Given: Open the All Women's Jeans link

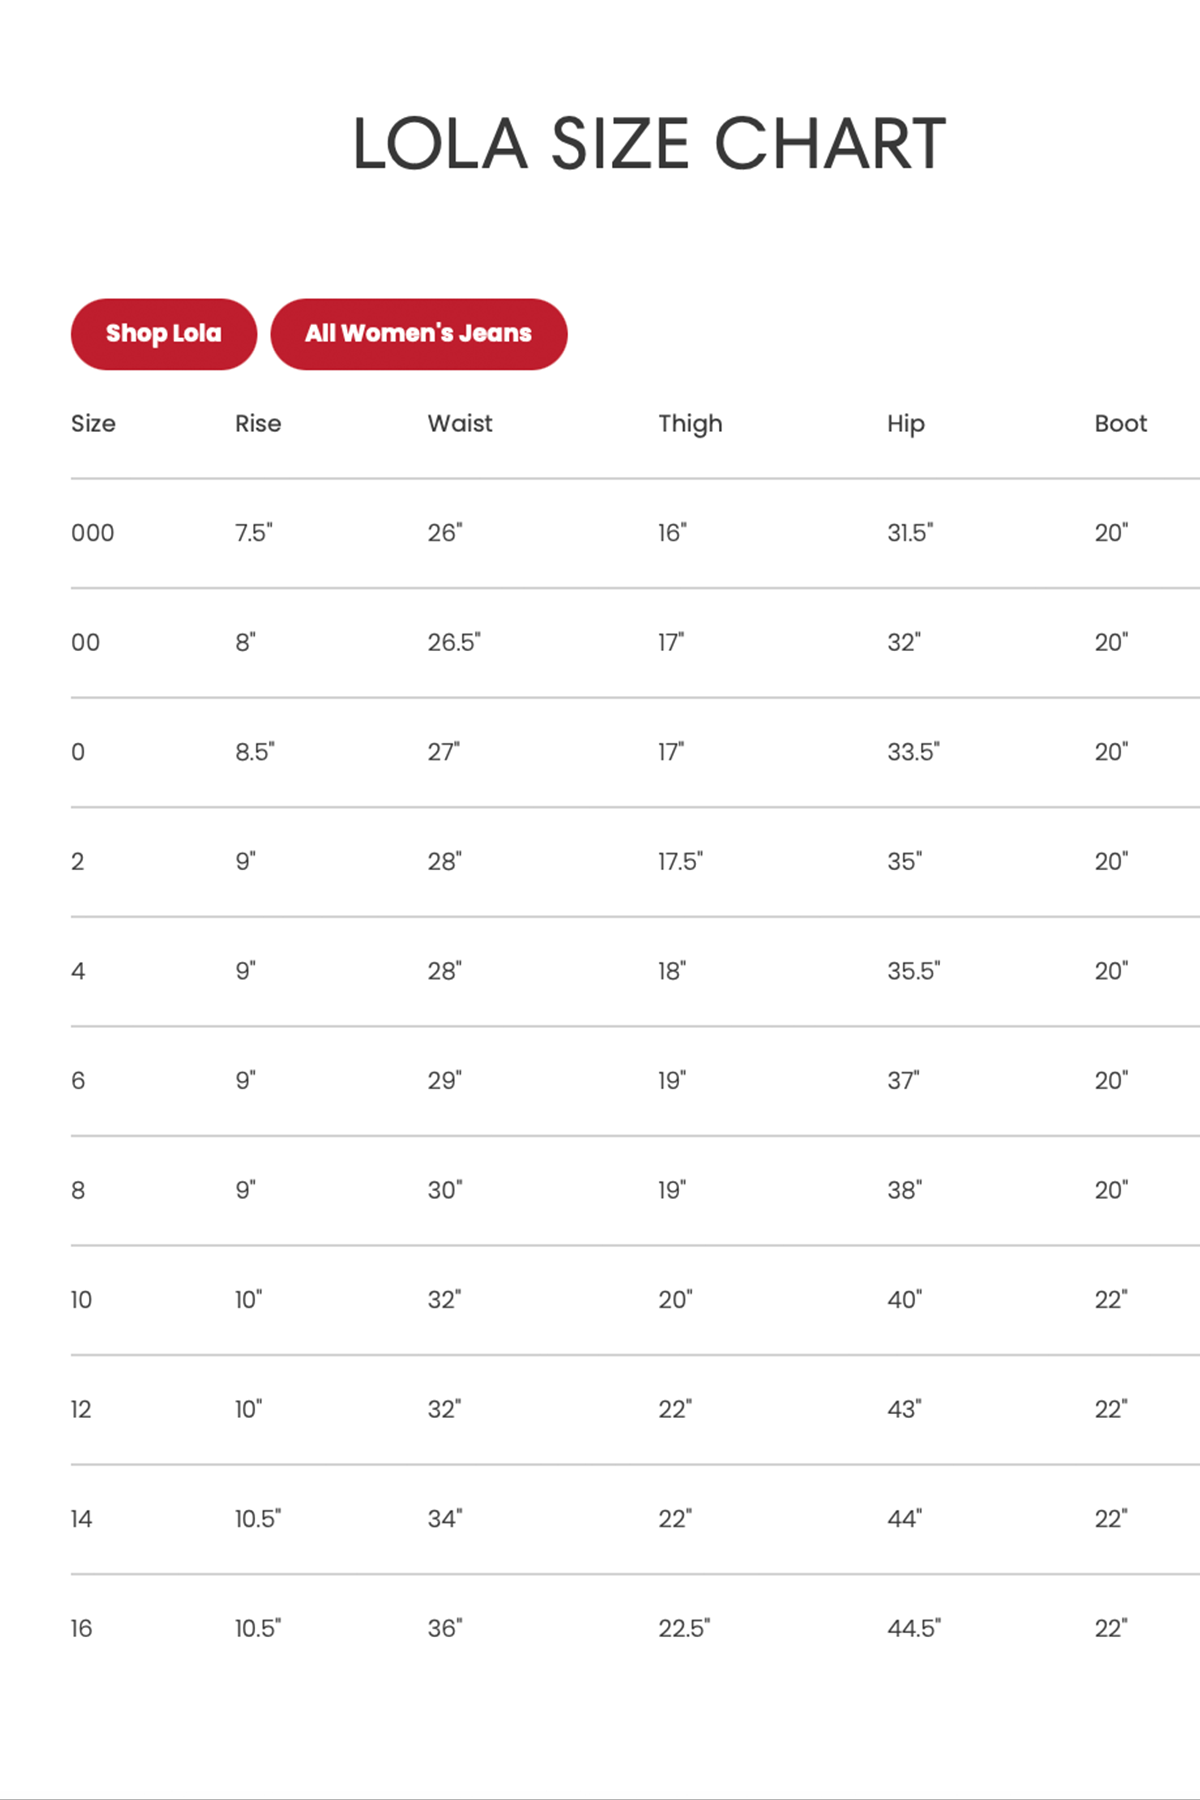Looking at the screenshot, I should 418,334.
